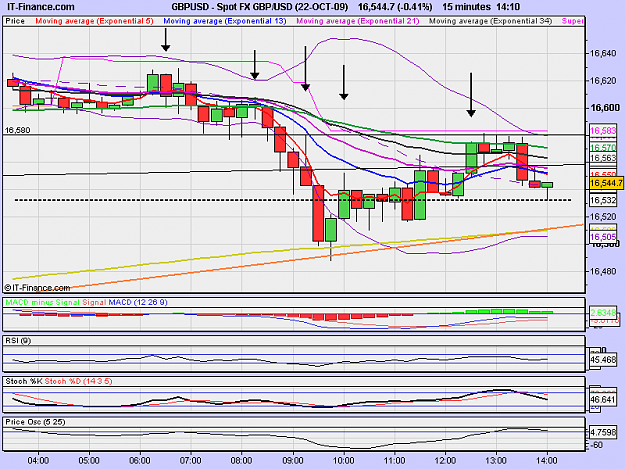This screenshot has height=469, width=625.
Task: Click the magenta 16,583 price tag
Action: (x=603, y=130)
